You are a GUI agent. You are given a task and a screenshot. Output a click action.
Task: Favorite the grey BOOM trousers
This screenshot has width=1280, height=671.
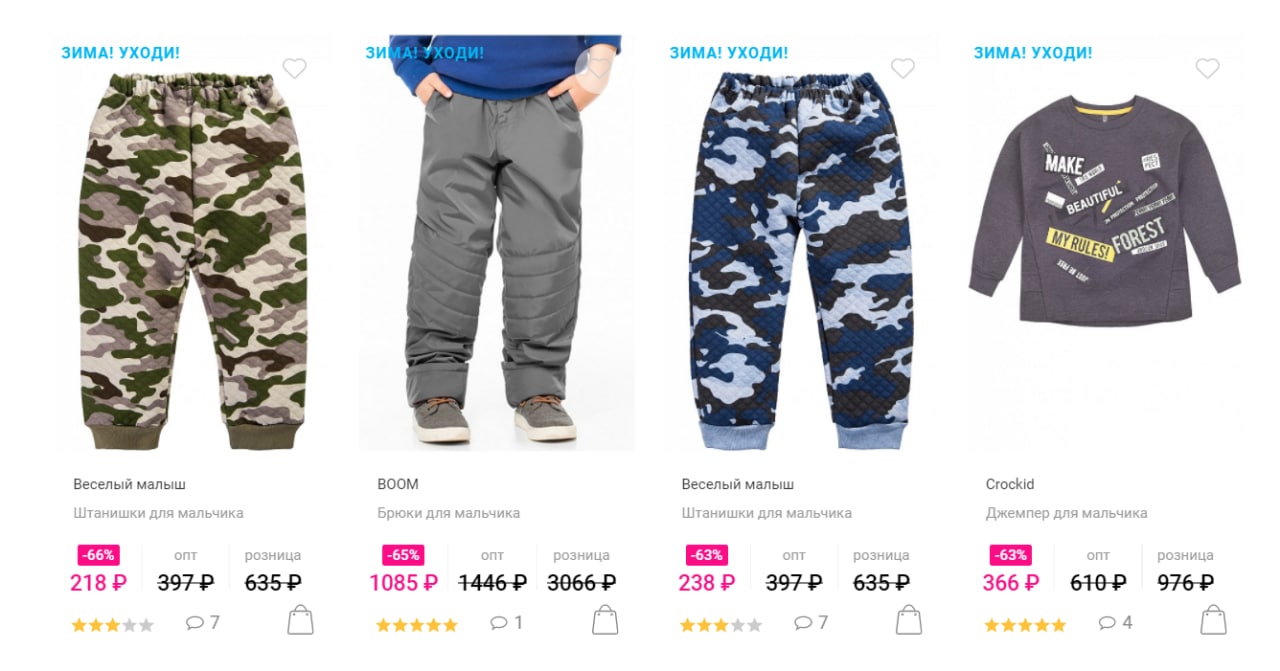[598, 68]
